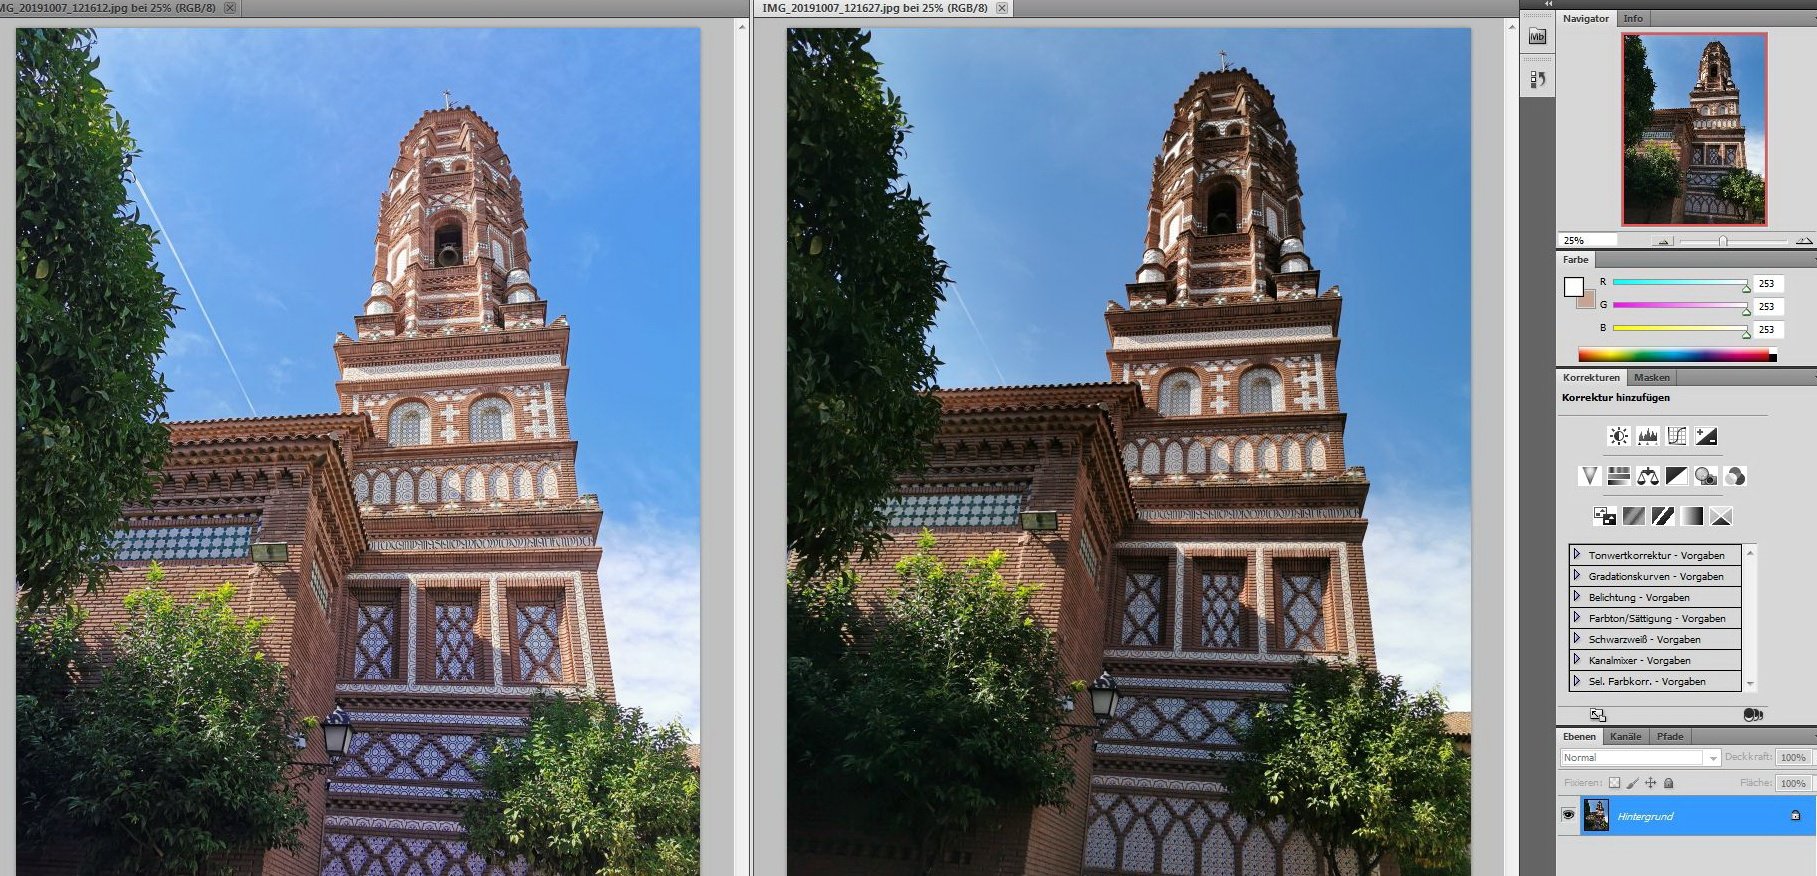Click the clip-to-layer circles icon in Korrekturen
1817x876 pixels.
[1752, 715]
